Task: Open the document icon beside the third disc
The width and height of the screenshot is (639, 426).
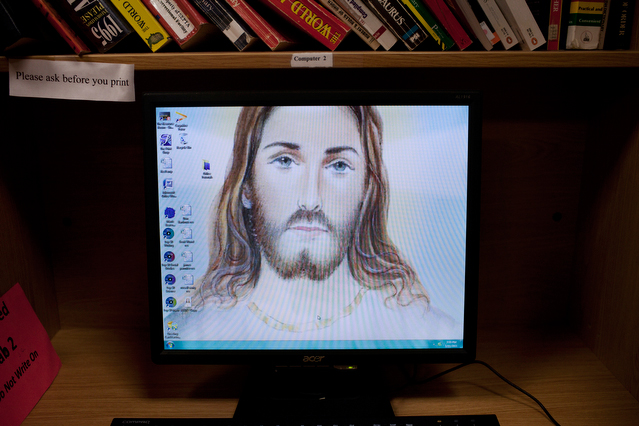Action: (187, 280)
